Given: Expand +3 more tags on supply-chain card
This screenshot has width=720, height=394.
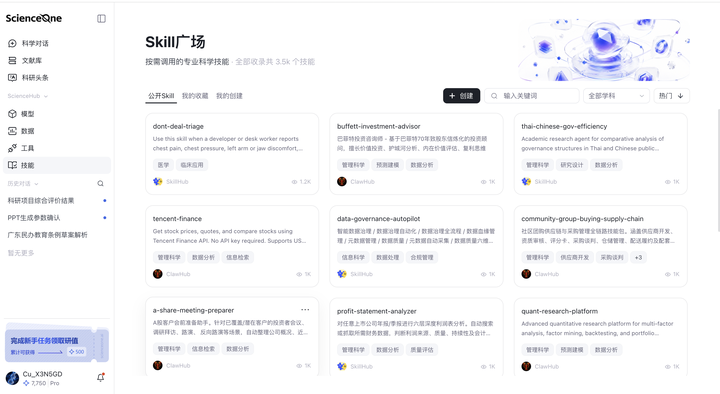Looking at the screenshot, I should pos(638,257).
